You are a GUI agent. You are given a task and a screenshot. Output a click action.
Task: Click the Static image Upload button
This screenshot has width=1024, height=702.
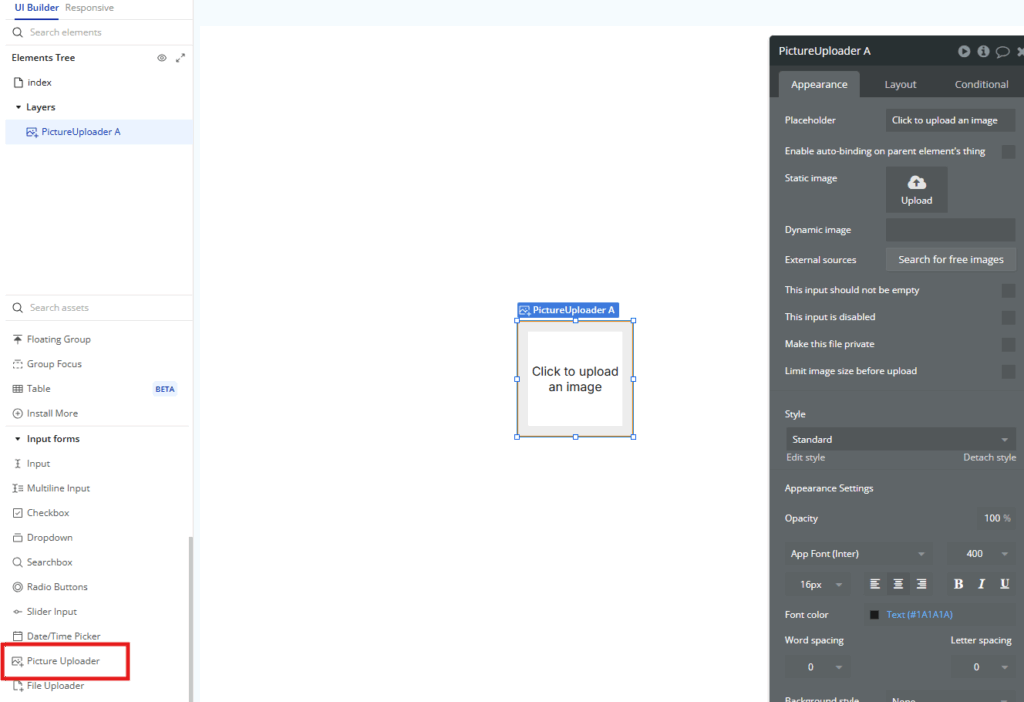[x=916, y=190]
